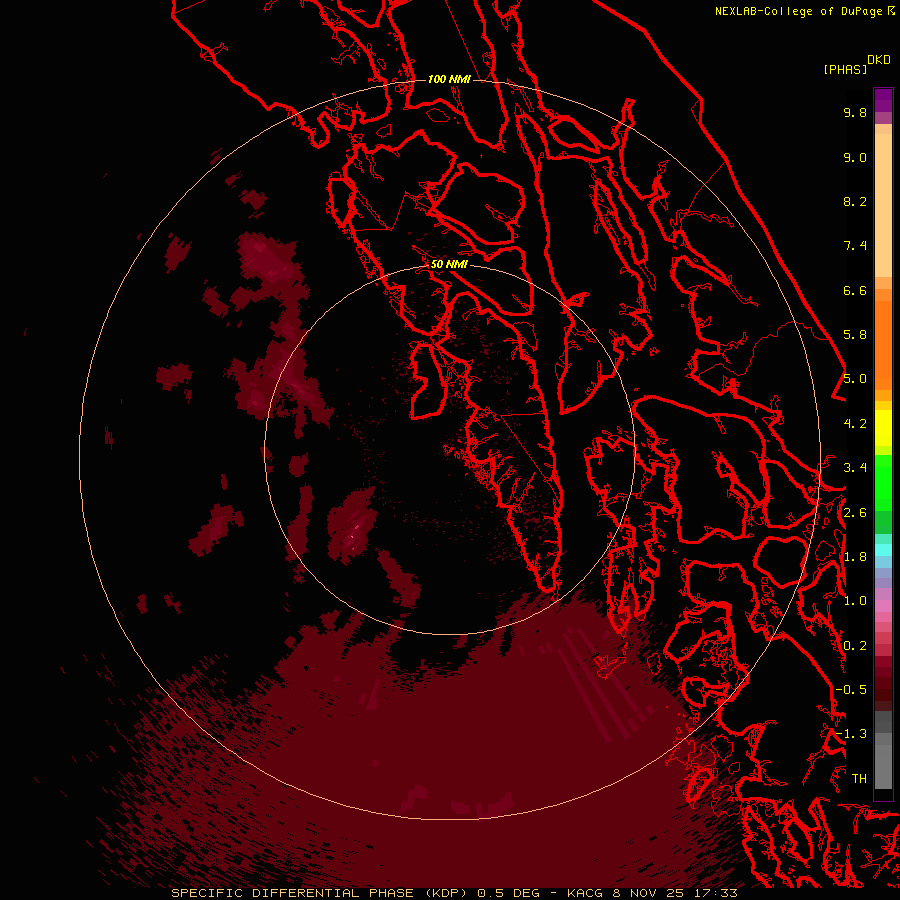Click the 4.2 scale value

[x=855, y=424]
